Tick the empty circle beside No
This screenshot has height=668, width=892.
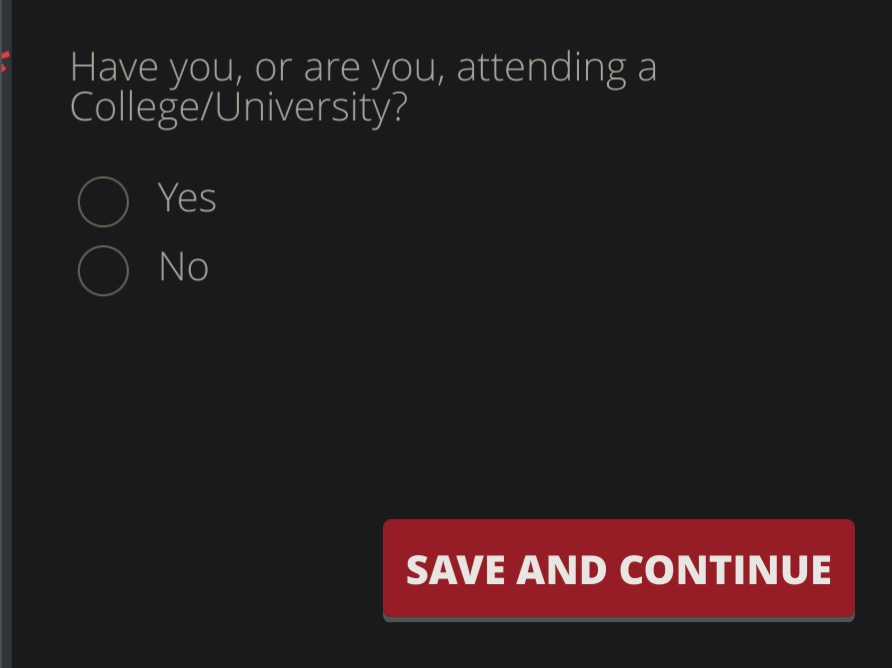coord(103,270)
